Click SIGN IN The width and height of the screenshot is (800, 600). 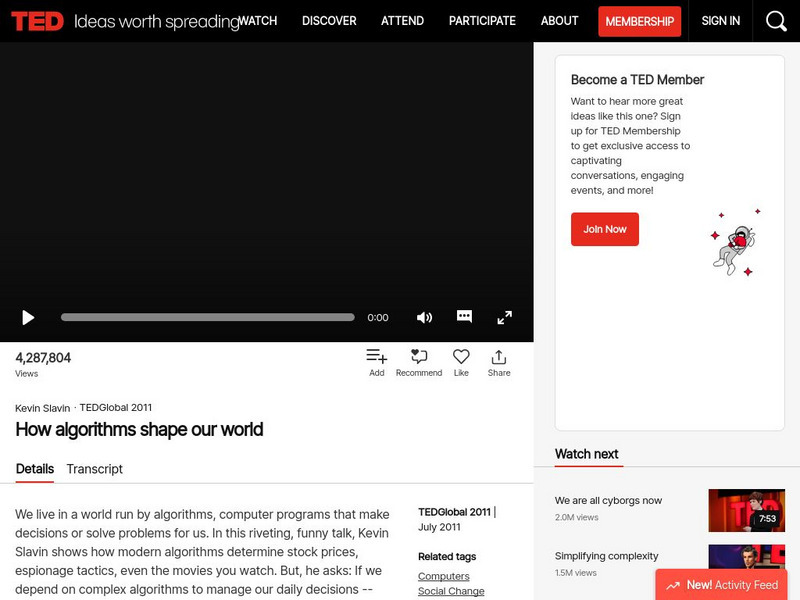720,21
